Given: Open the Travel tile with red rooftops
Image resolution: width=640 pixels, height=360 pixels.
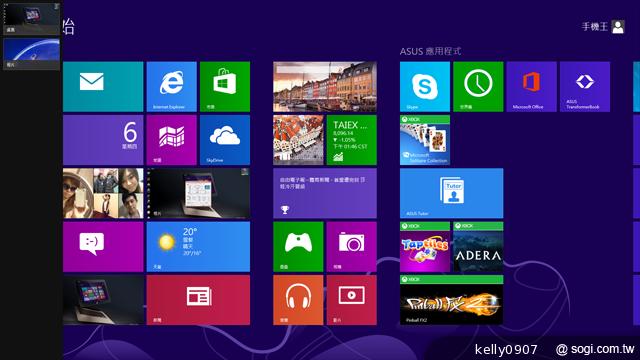Looking at the screenshot, I should 298,140.
